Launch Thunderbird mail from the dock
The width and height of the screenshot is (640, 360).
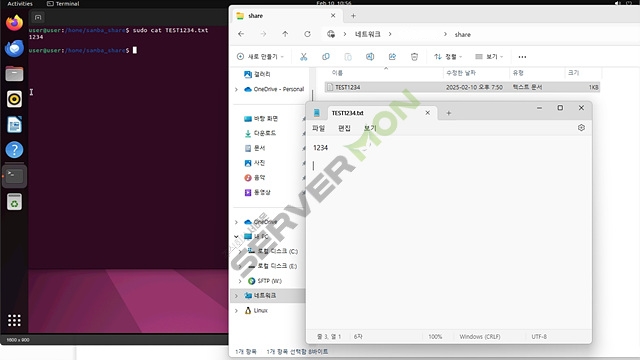(14, 49)
